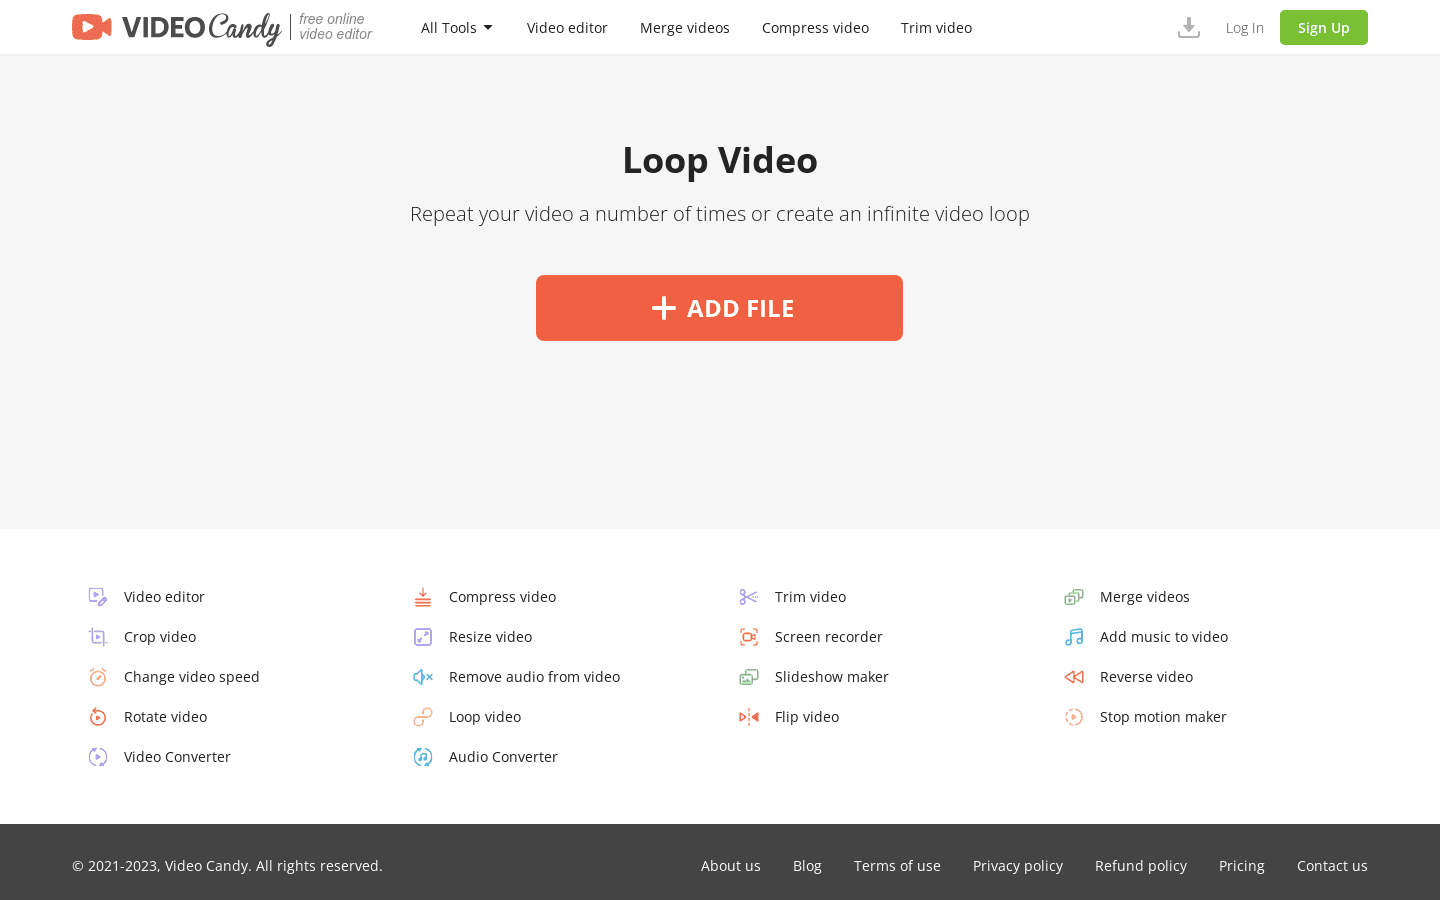Click the download icon in header
The image size is (1440, 900).
pyautogui.click(x=1188, y=28)
